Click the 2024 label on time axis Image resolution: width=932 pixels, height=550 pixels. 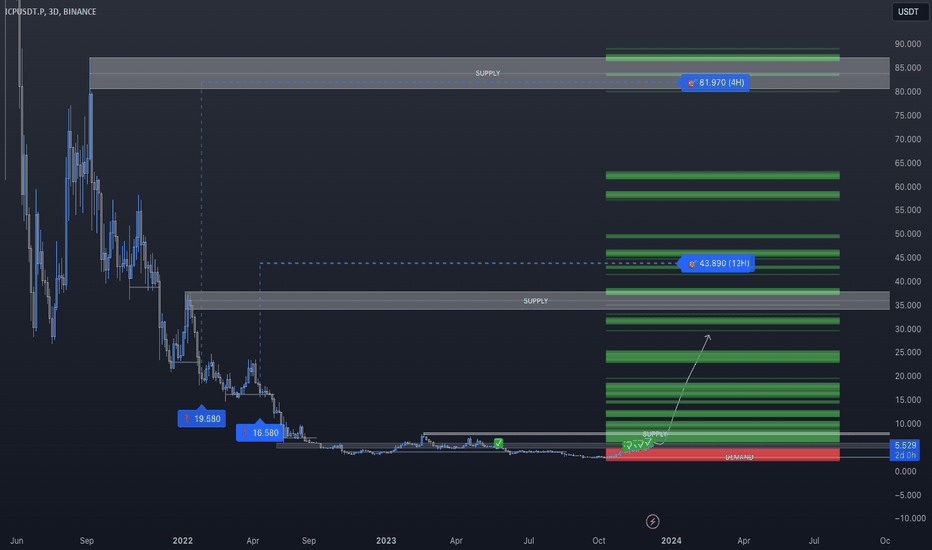tap(671, 540)
